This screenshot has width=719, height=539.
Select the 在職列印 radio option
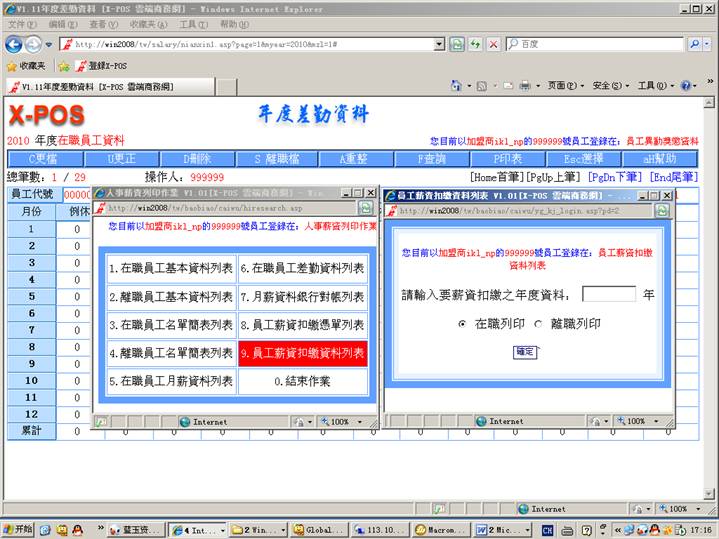(461, 324)
